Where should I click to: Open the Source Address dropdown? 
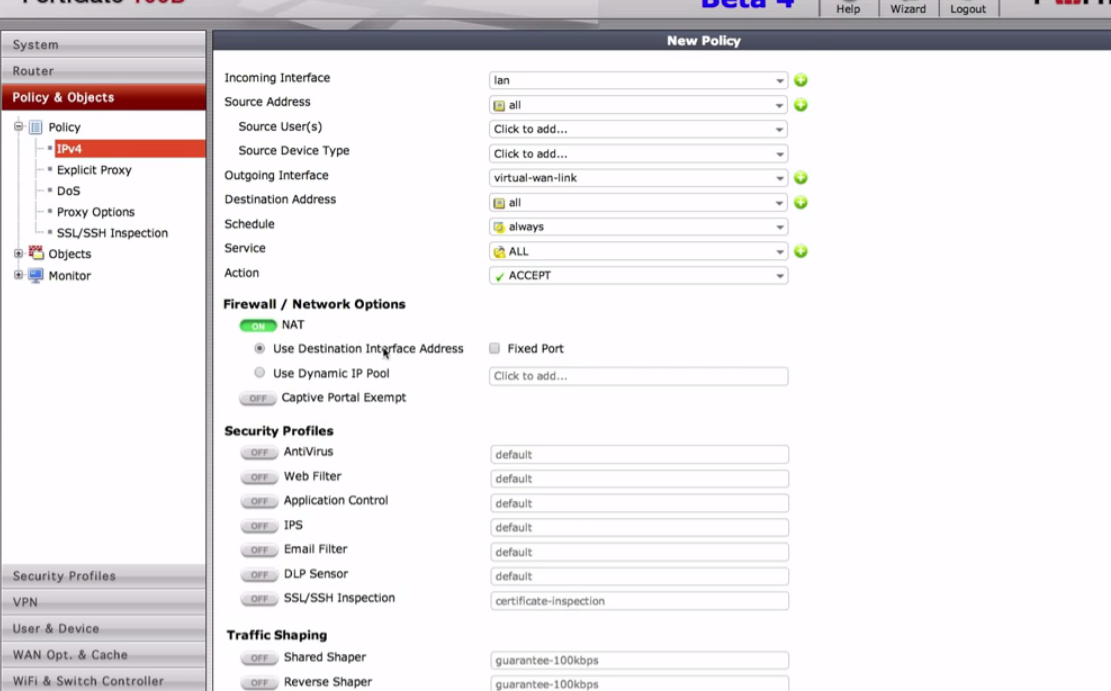click(638, 105)
